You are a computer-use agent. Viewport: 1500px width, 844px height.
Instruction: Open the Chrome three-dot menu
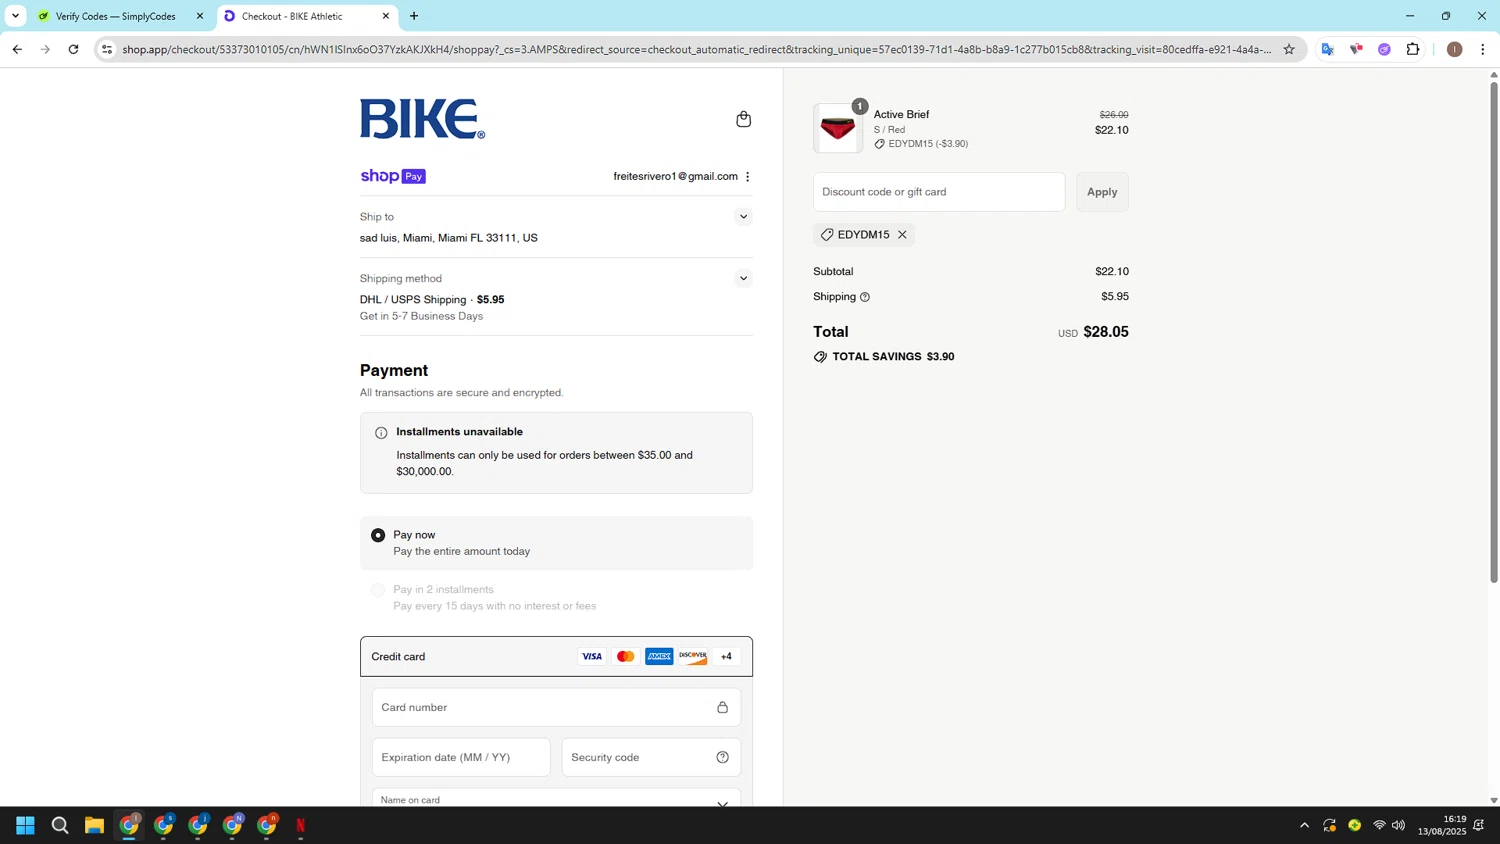(x=1483, y=49)
